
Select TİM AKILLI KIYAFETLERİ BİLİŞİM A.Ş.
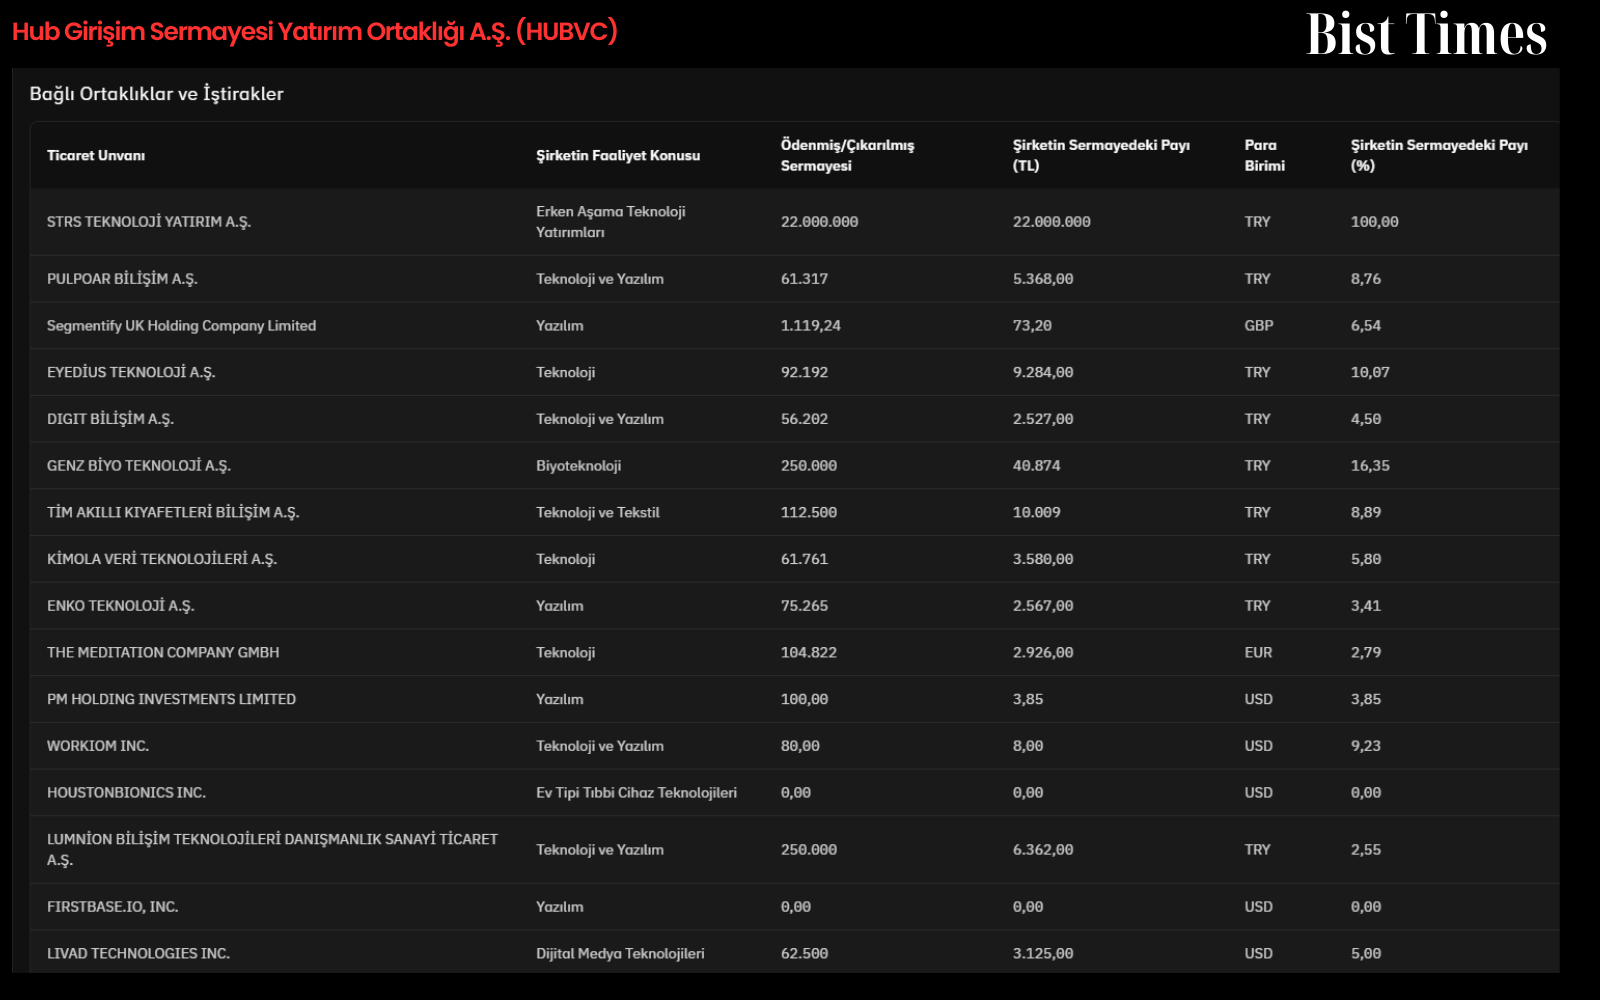[x=173, y=512]
